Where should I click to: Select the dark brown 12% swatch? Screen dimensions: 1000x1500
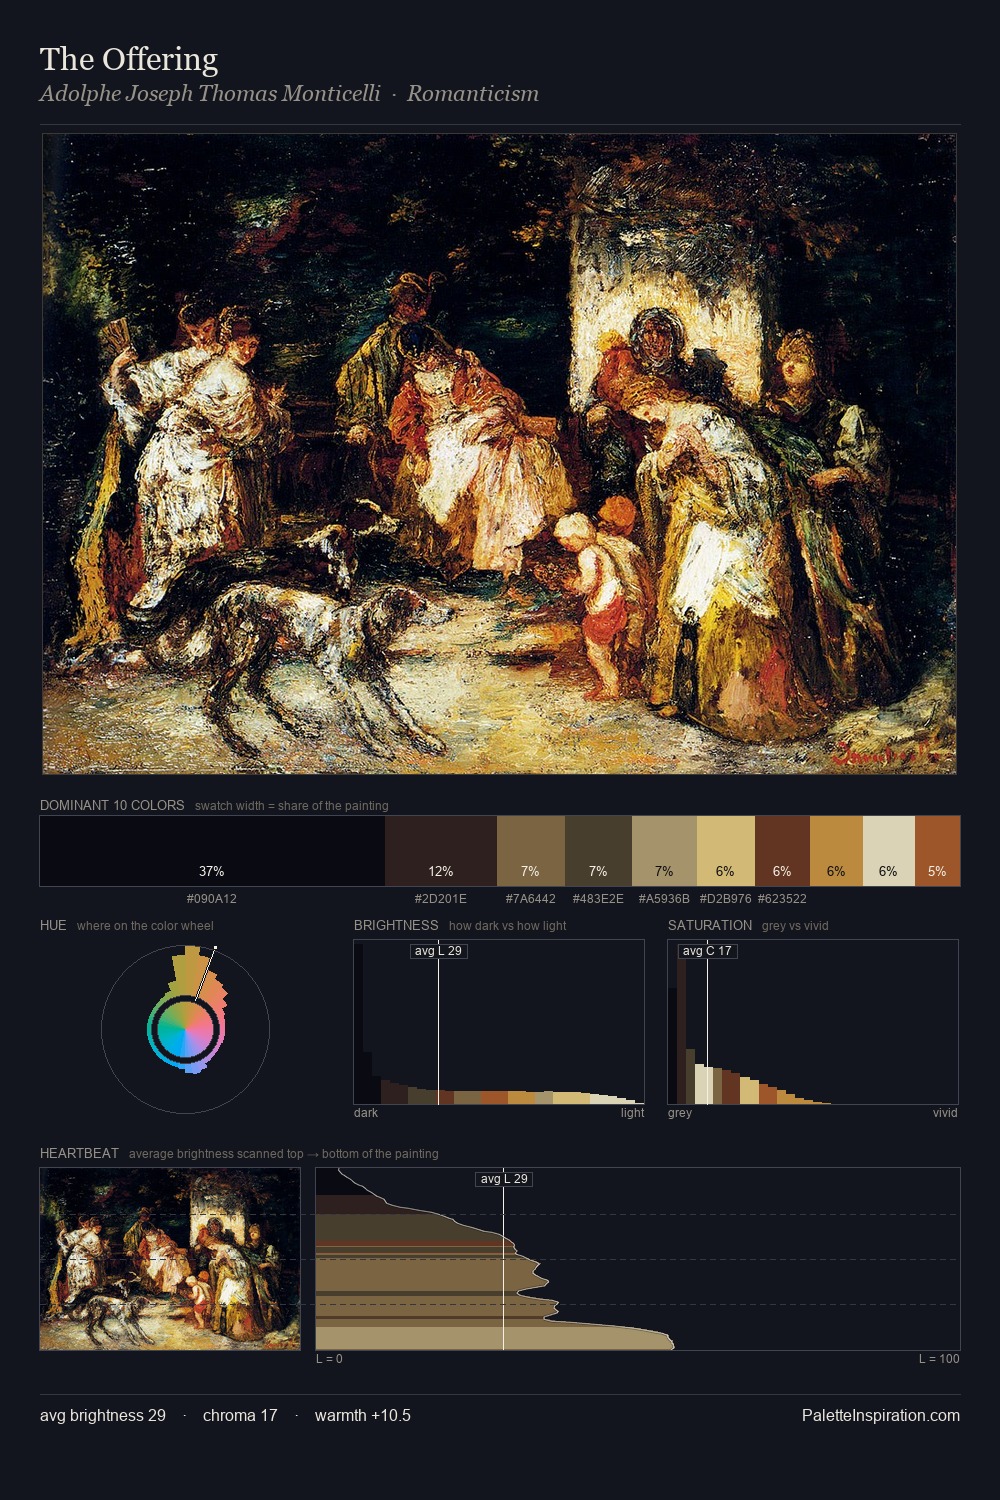click(x=441, y=851)
